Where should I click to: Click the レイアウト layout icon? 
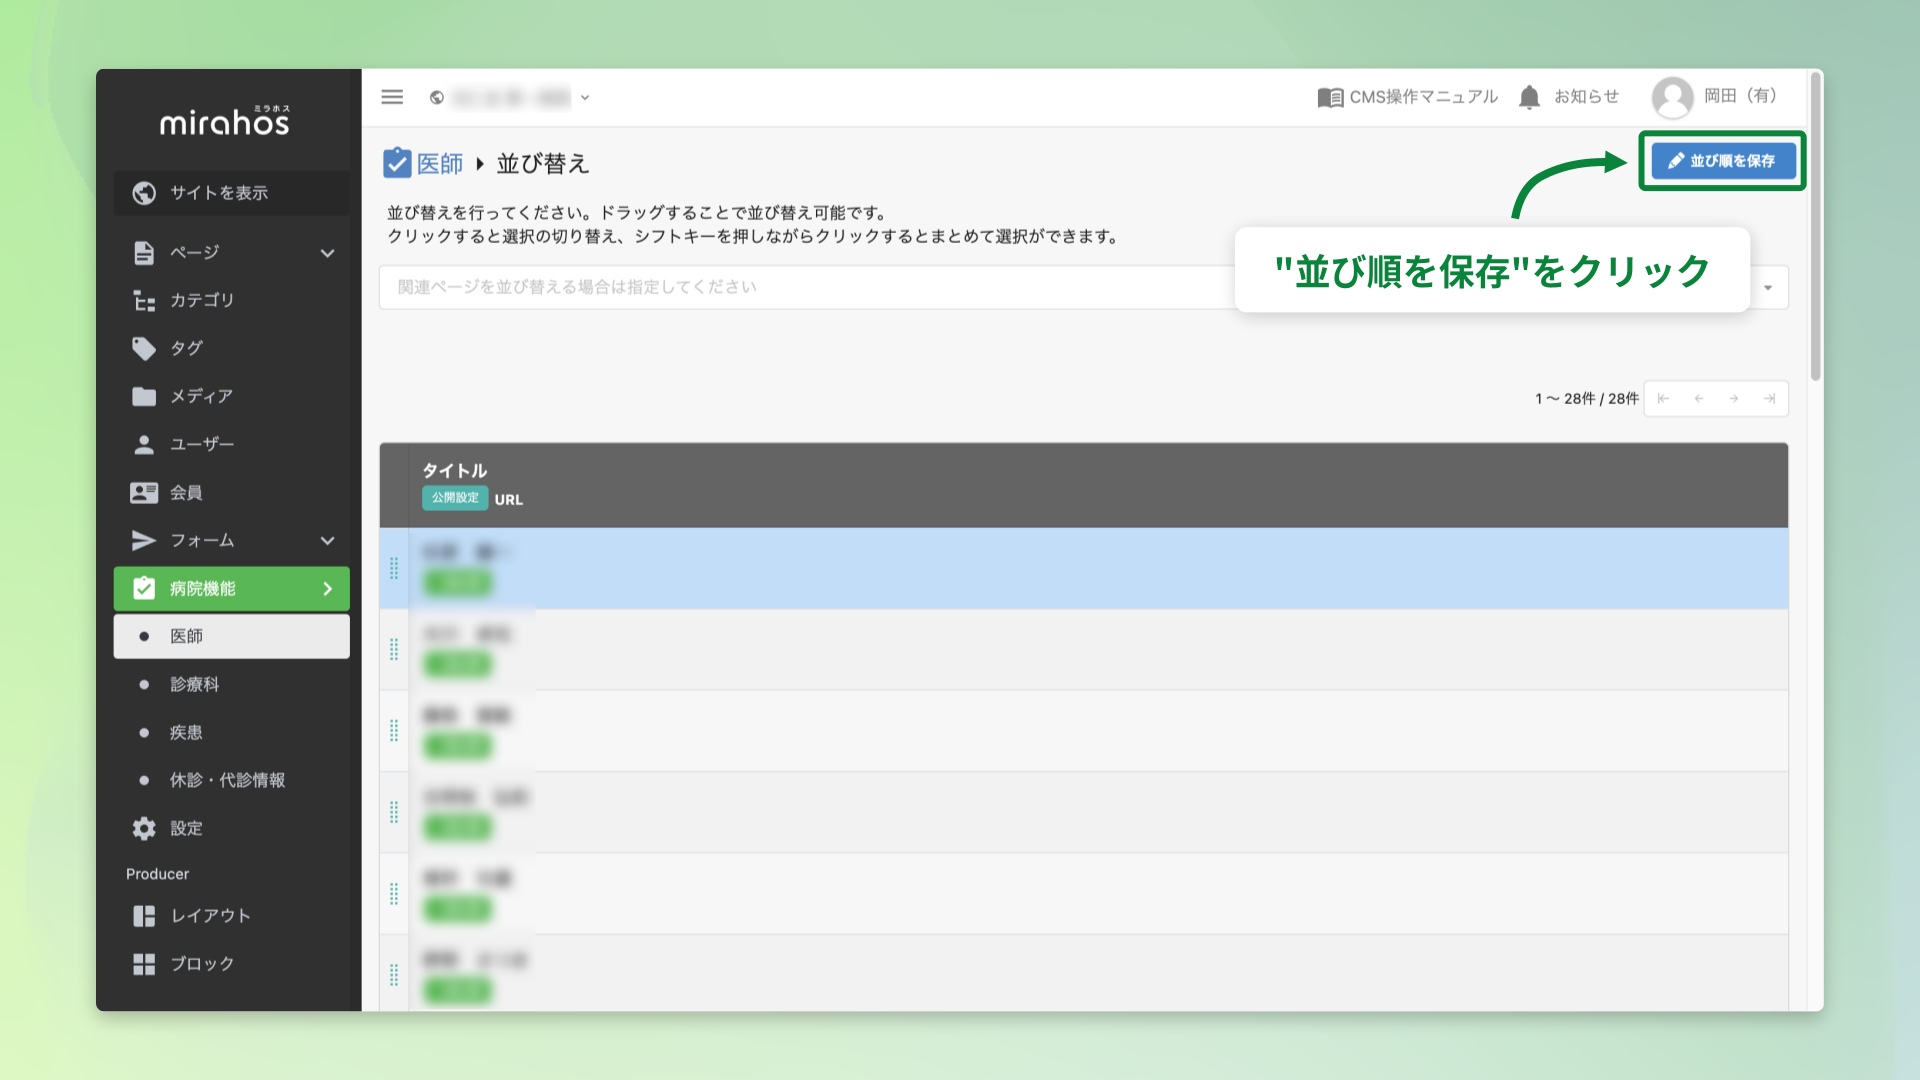pyautogui.click(x=144, y=916)
